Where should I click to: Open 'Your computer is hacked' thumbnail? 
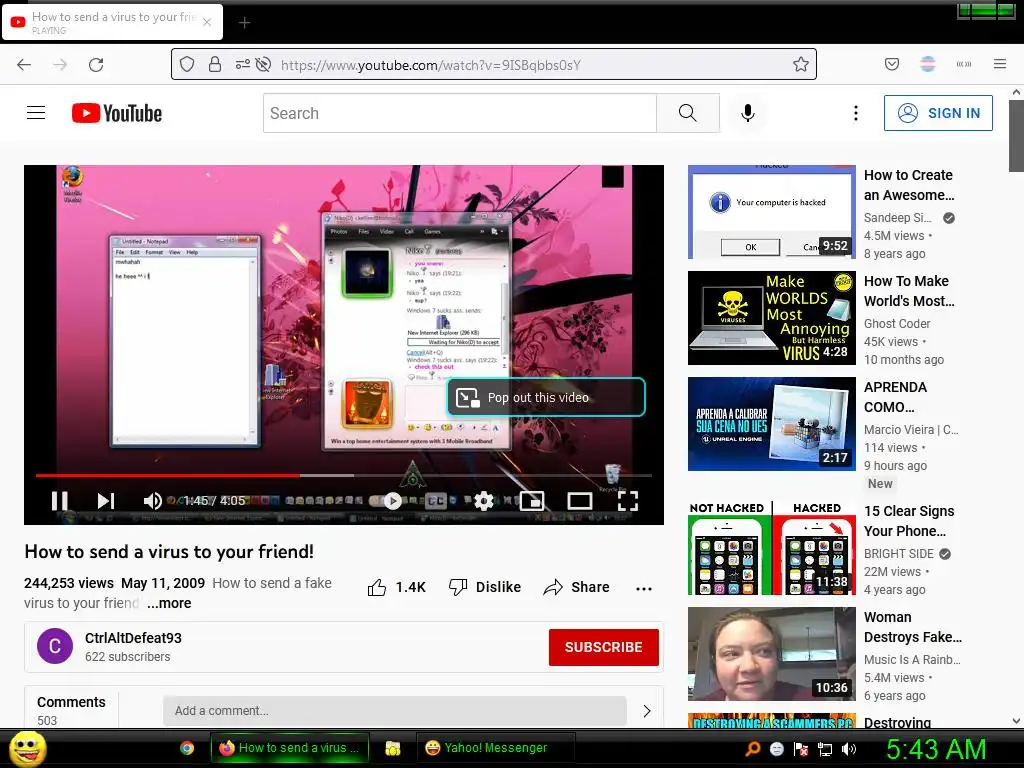(x=771, y=212)
